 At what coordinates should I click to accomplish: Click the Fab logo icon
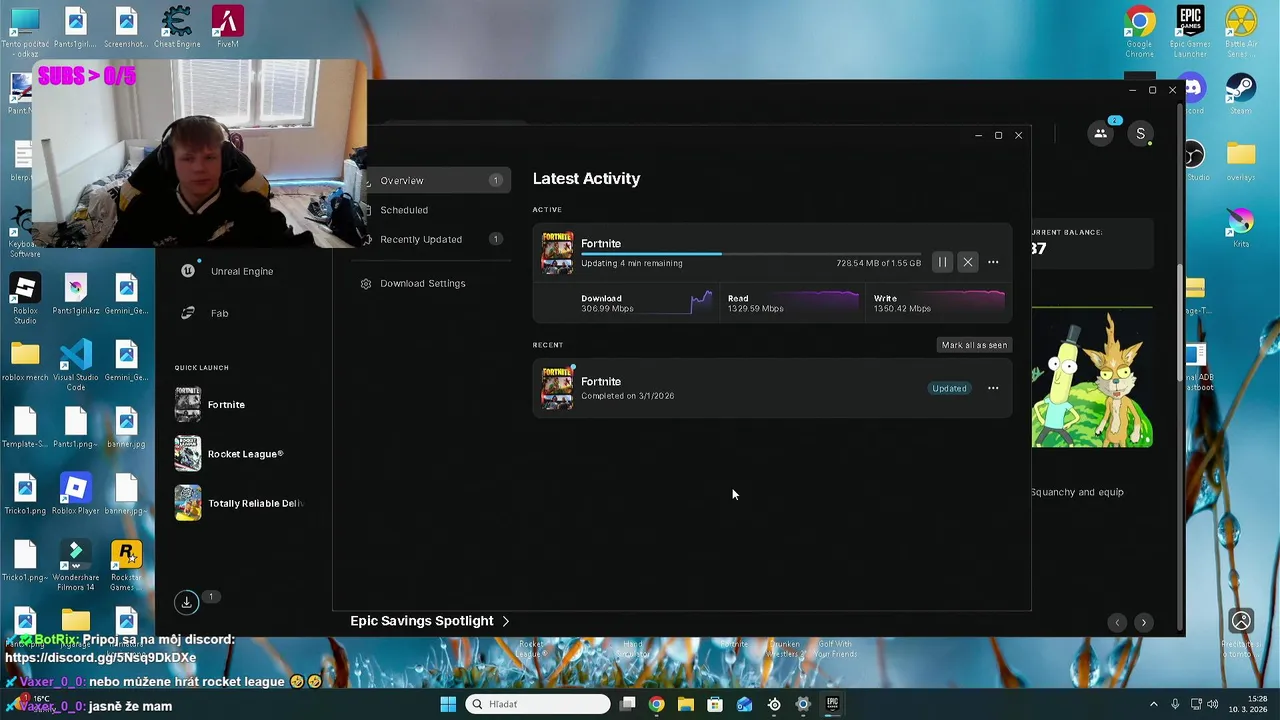(x=188, y=313)
